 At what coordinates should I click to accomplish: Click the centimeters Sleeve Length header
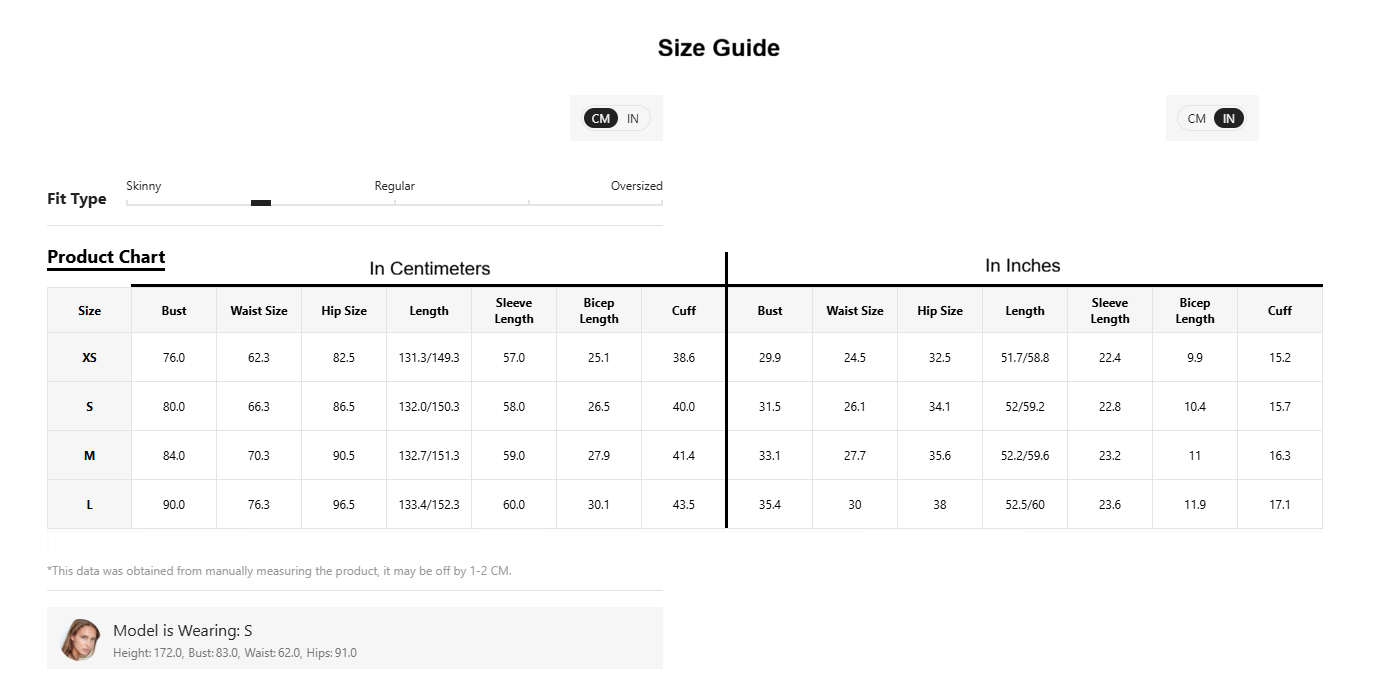(514, 311)
